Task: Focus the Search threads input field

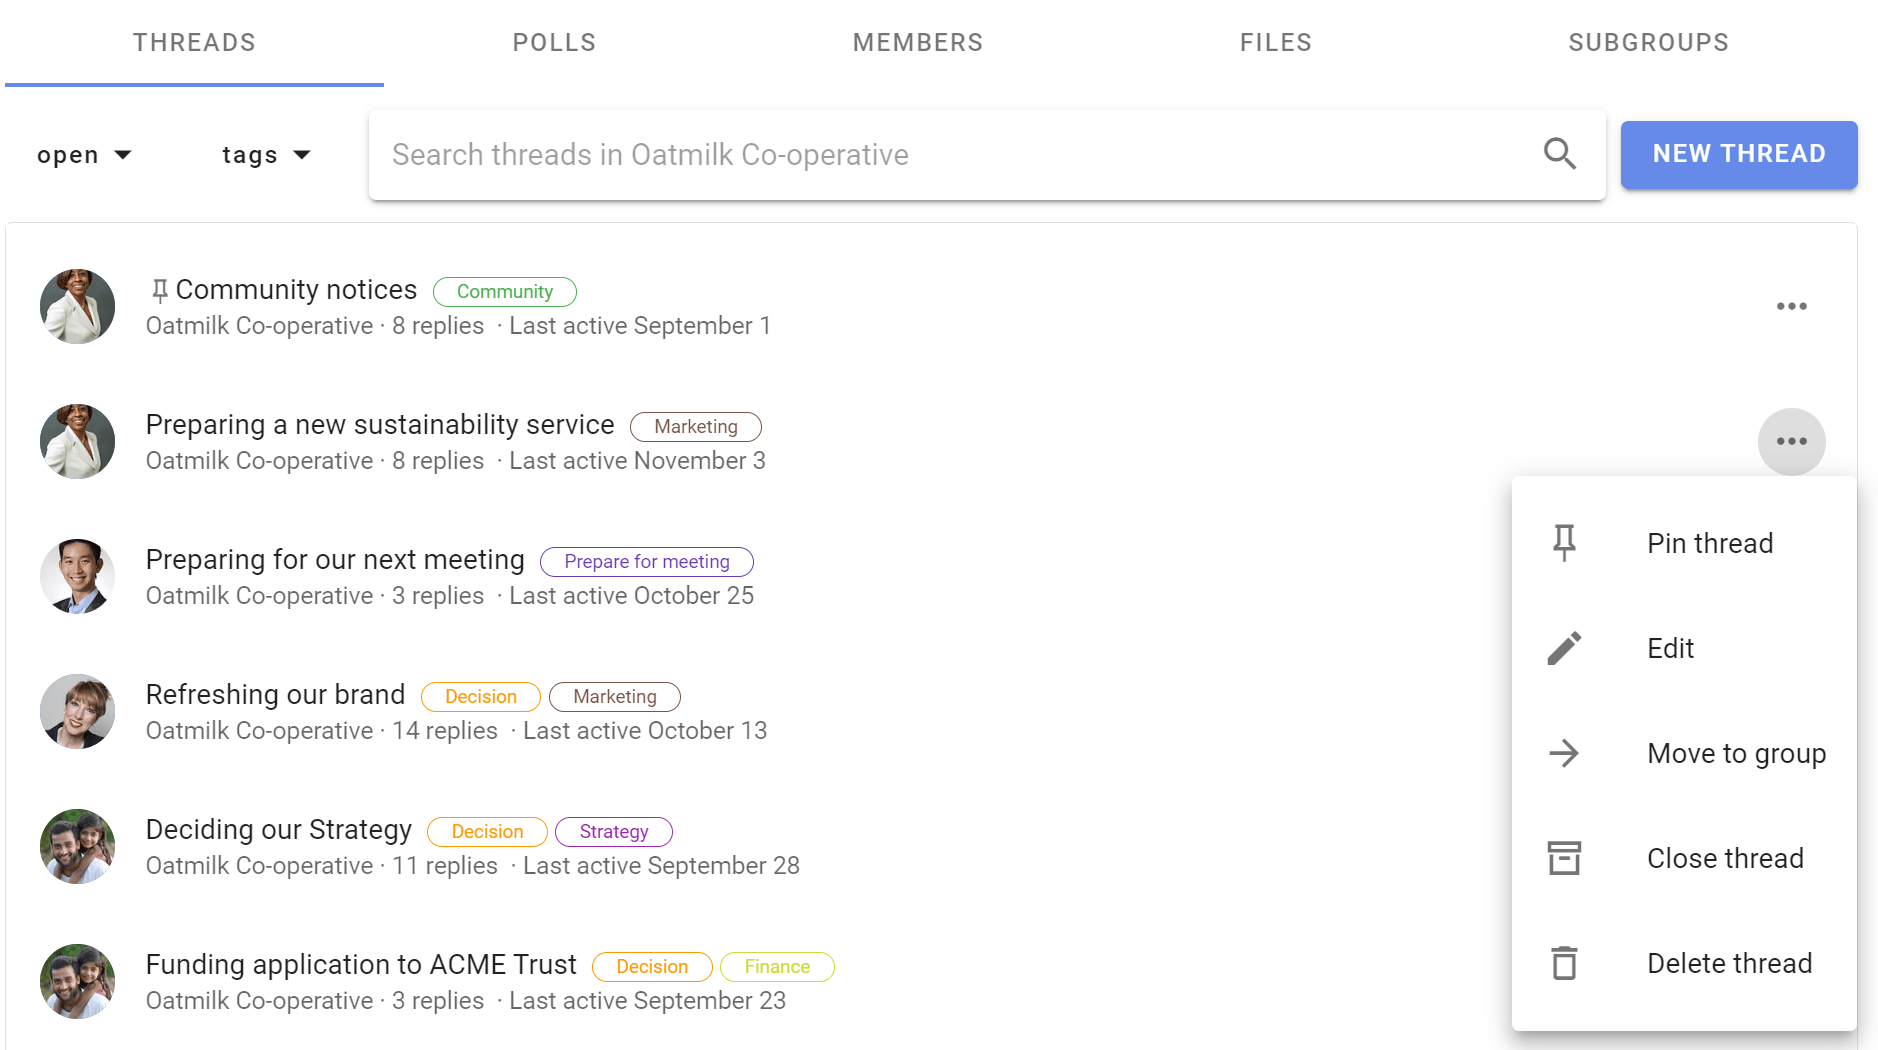Action: (950, 155)
